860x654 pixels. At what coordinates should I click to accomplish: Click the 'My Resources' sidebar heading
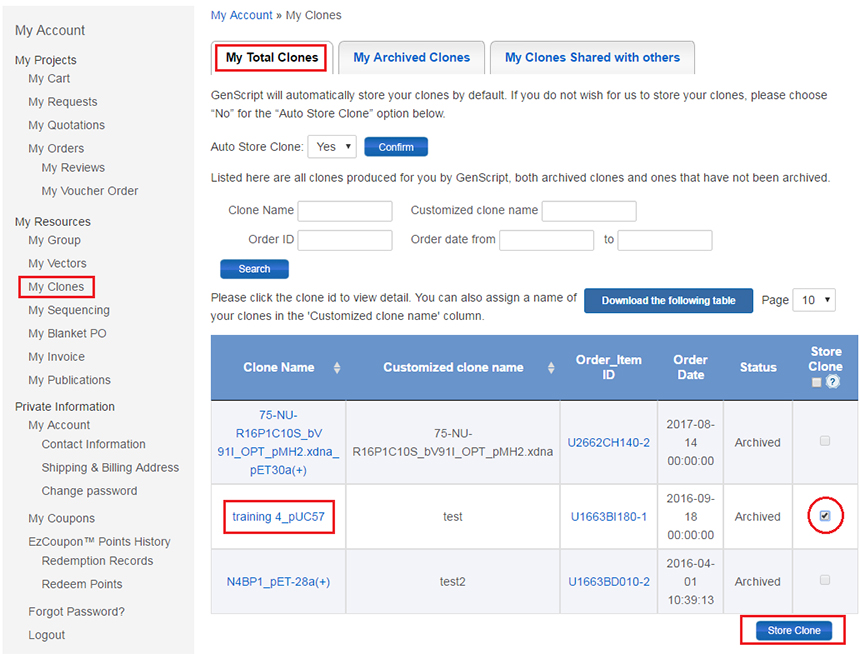pyautogui.click(x=53, y=222)
